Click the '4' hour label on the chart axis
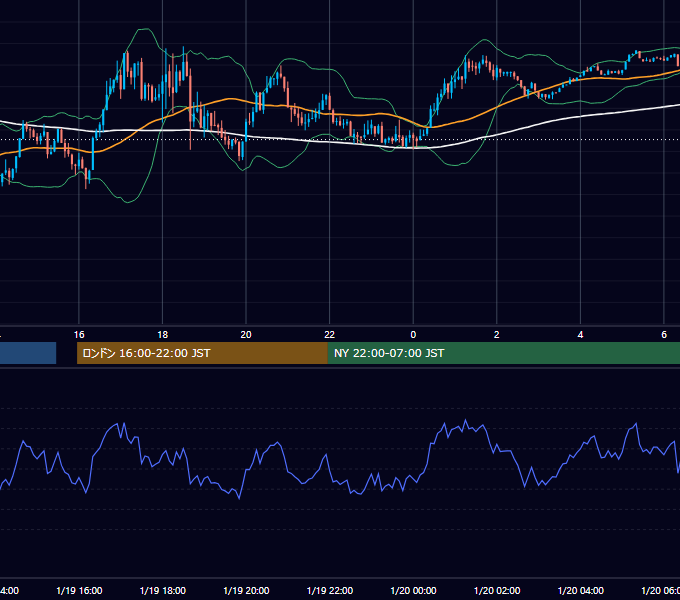This screenshot has height=600, width=680. (580, 335)
